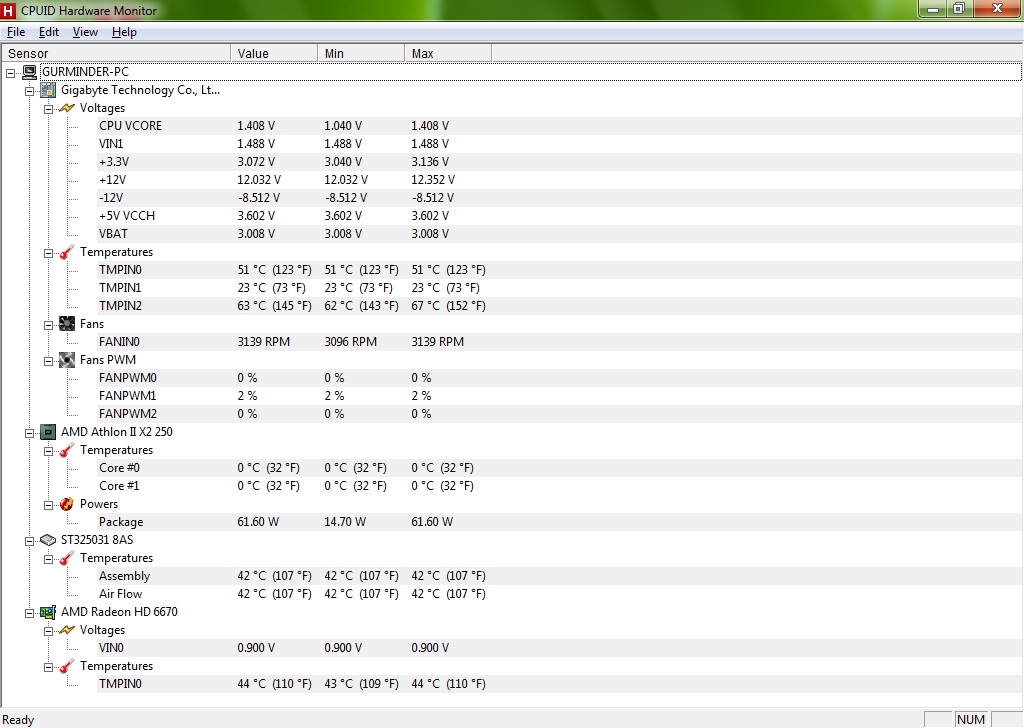Click the thermometer icon for ST325031 Temperatures
Screen dimensions: 1024x728
tap(67, 558)
